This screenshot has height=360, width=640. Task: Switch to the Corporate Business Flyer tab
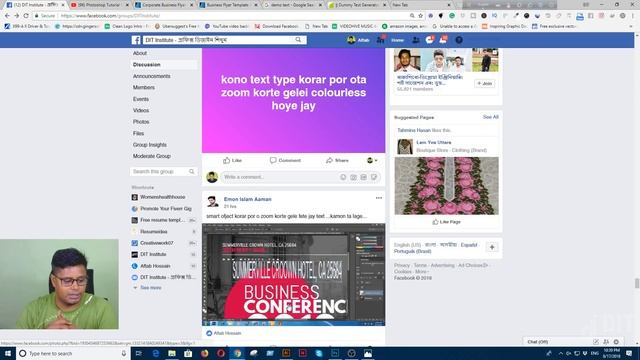click(163, 5)
